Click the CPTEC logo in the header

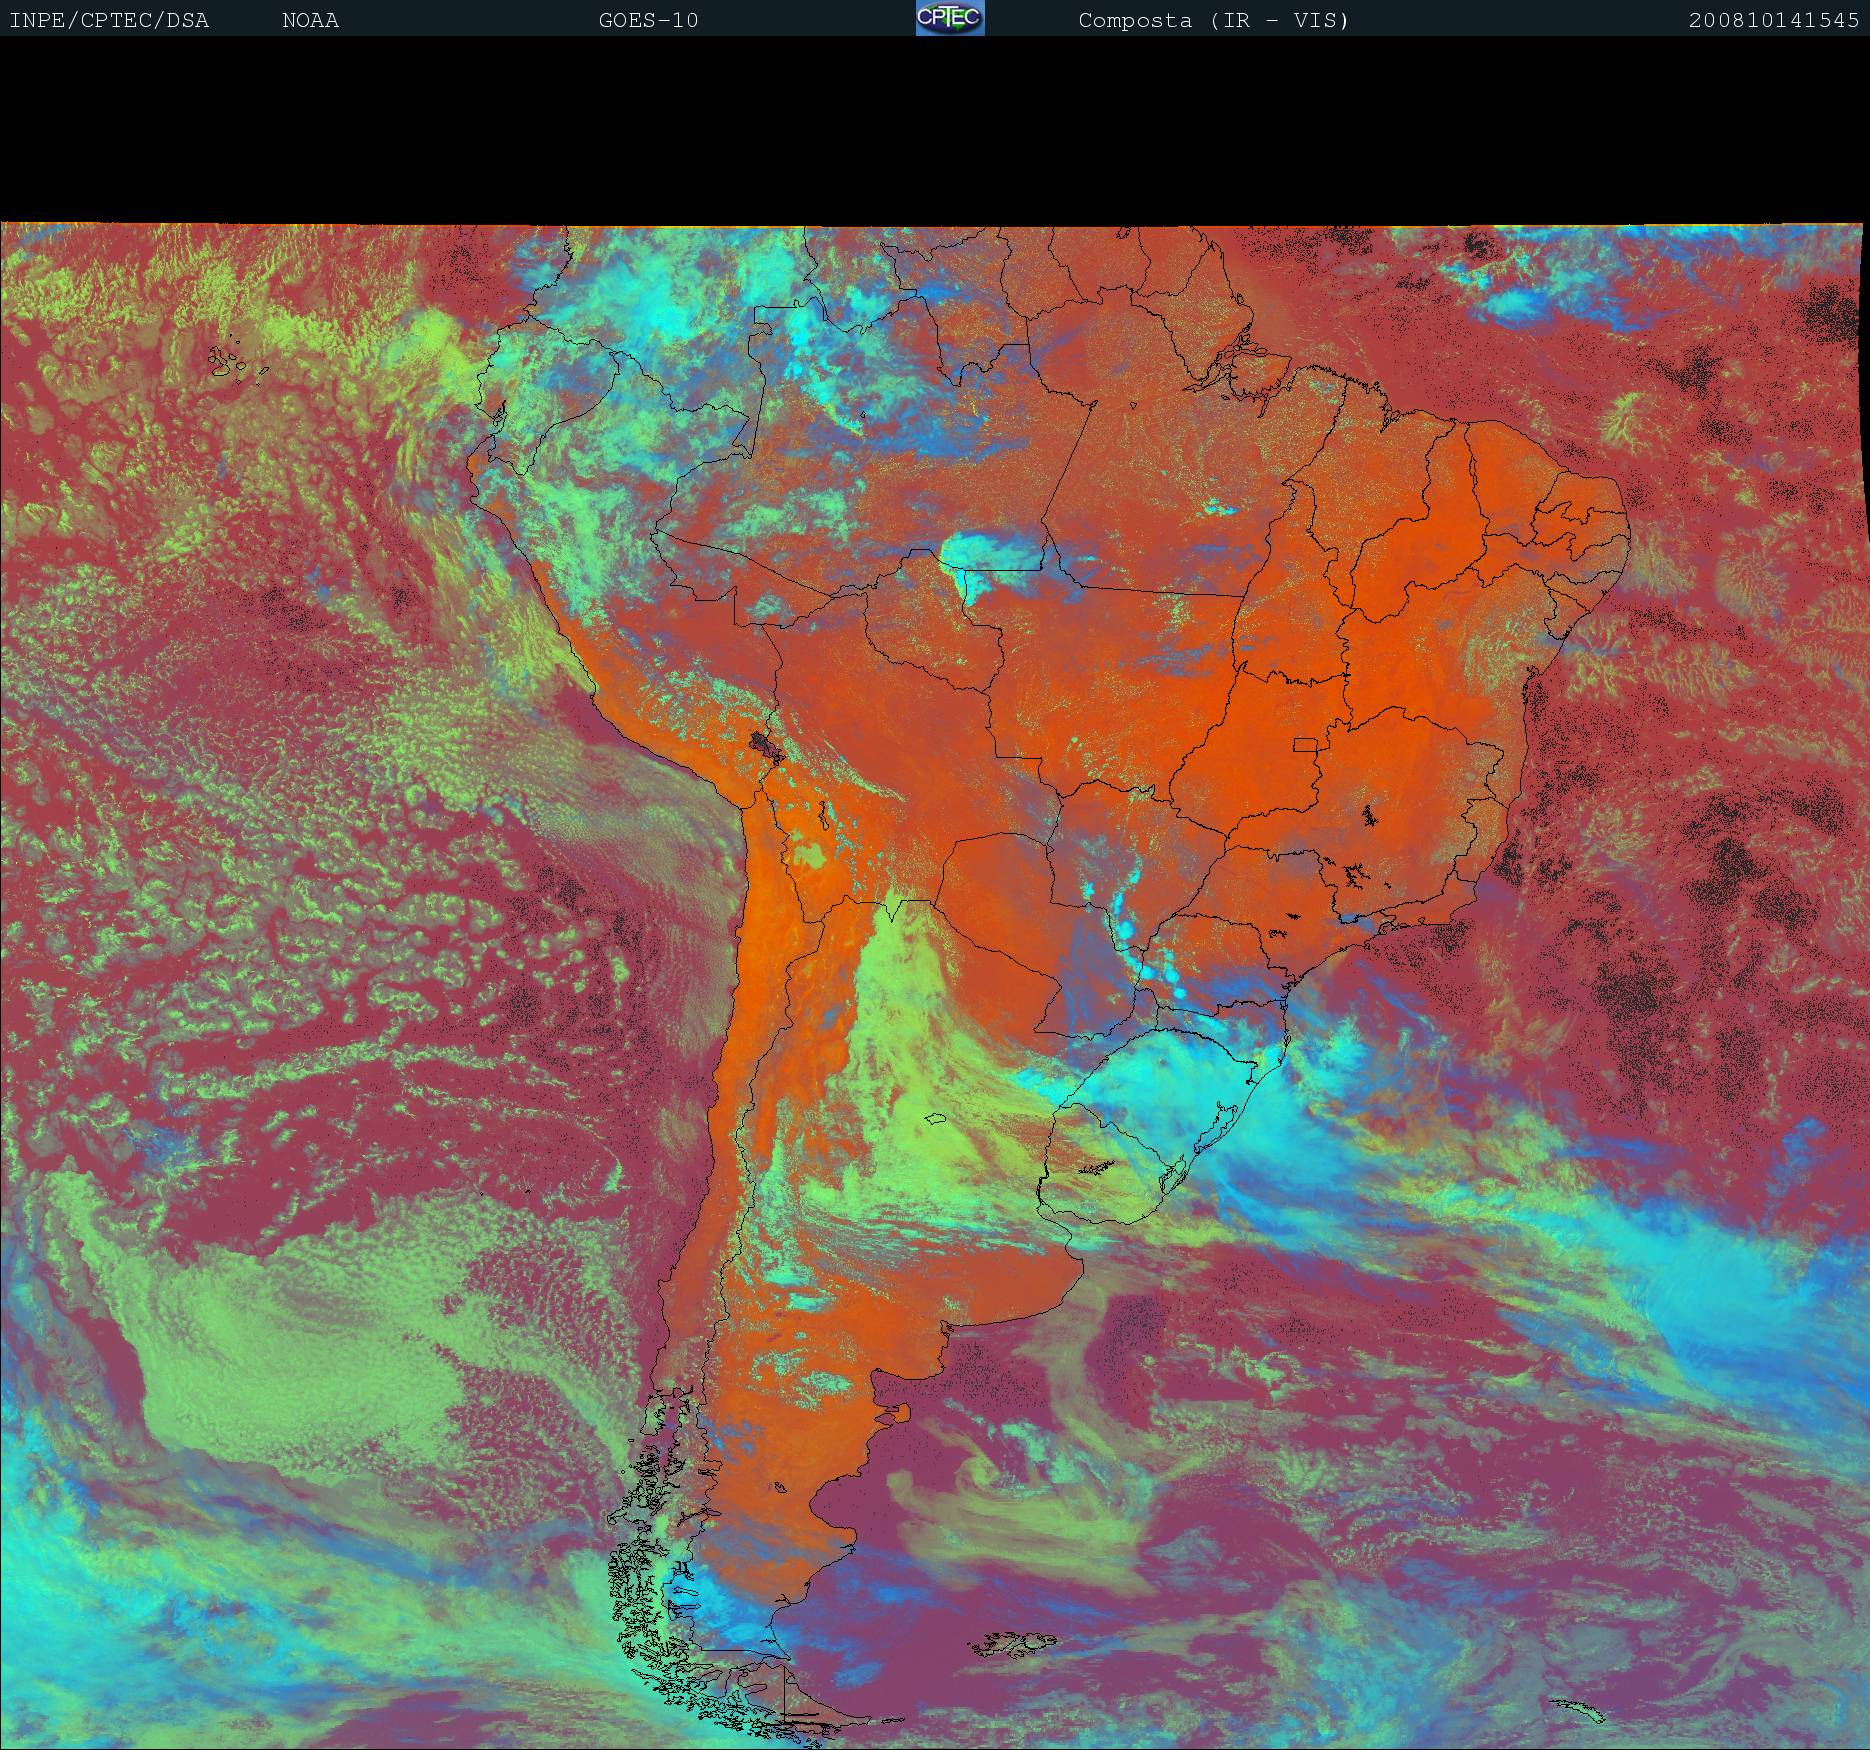click(x=949, y=19)
